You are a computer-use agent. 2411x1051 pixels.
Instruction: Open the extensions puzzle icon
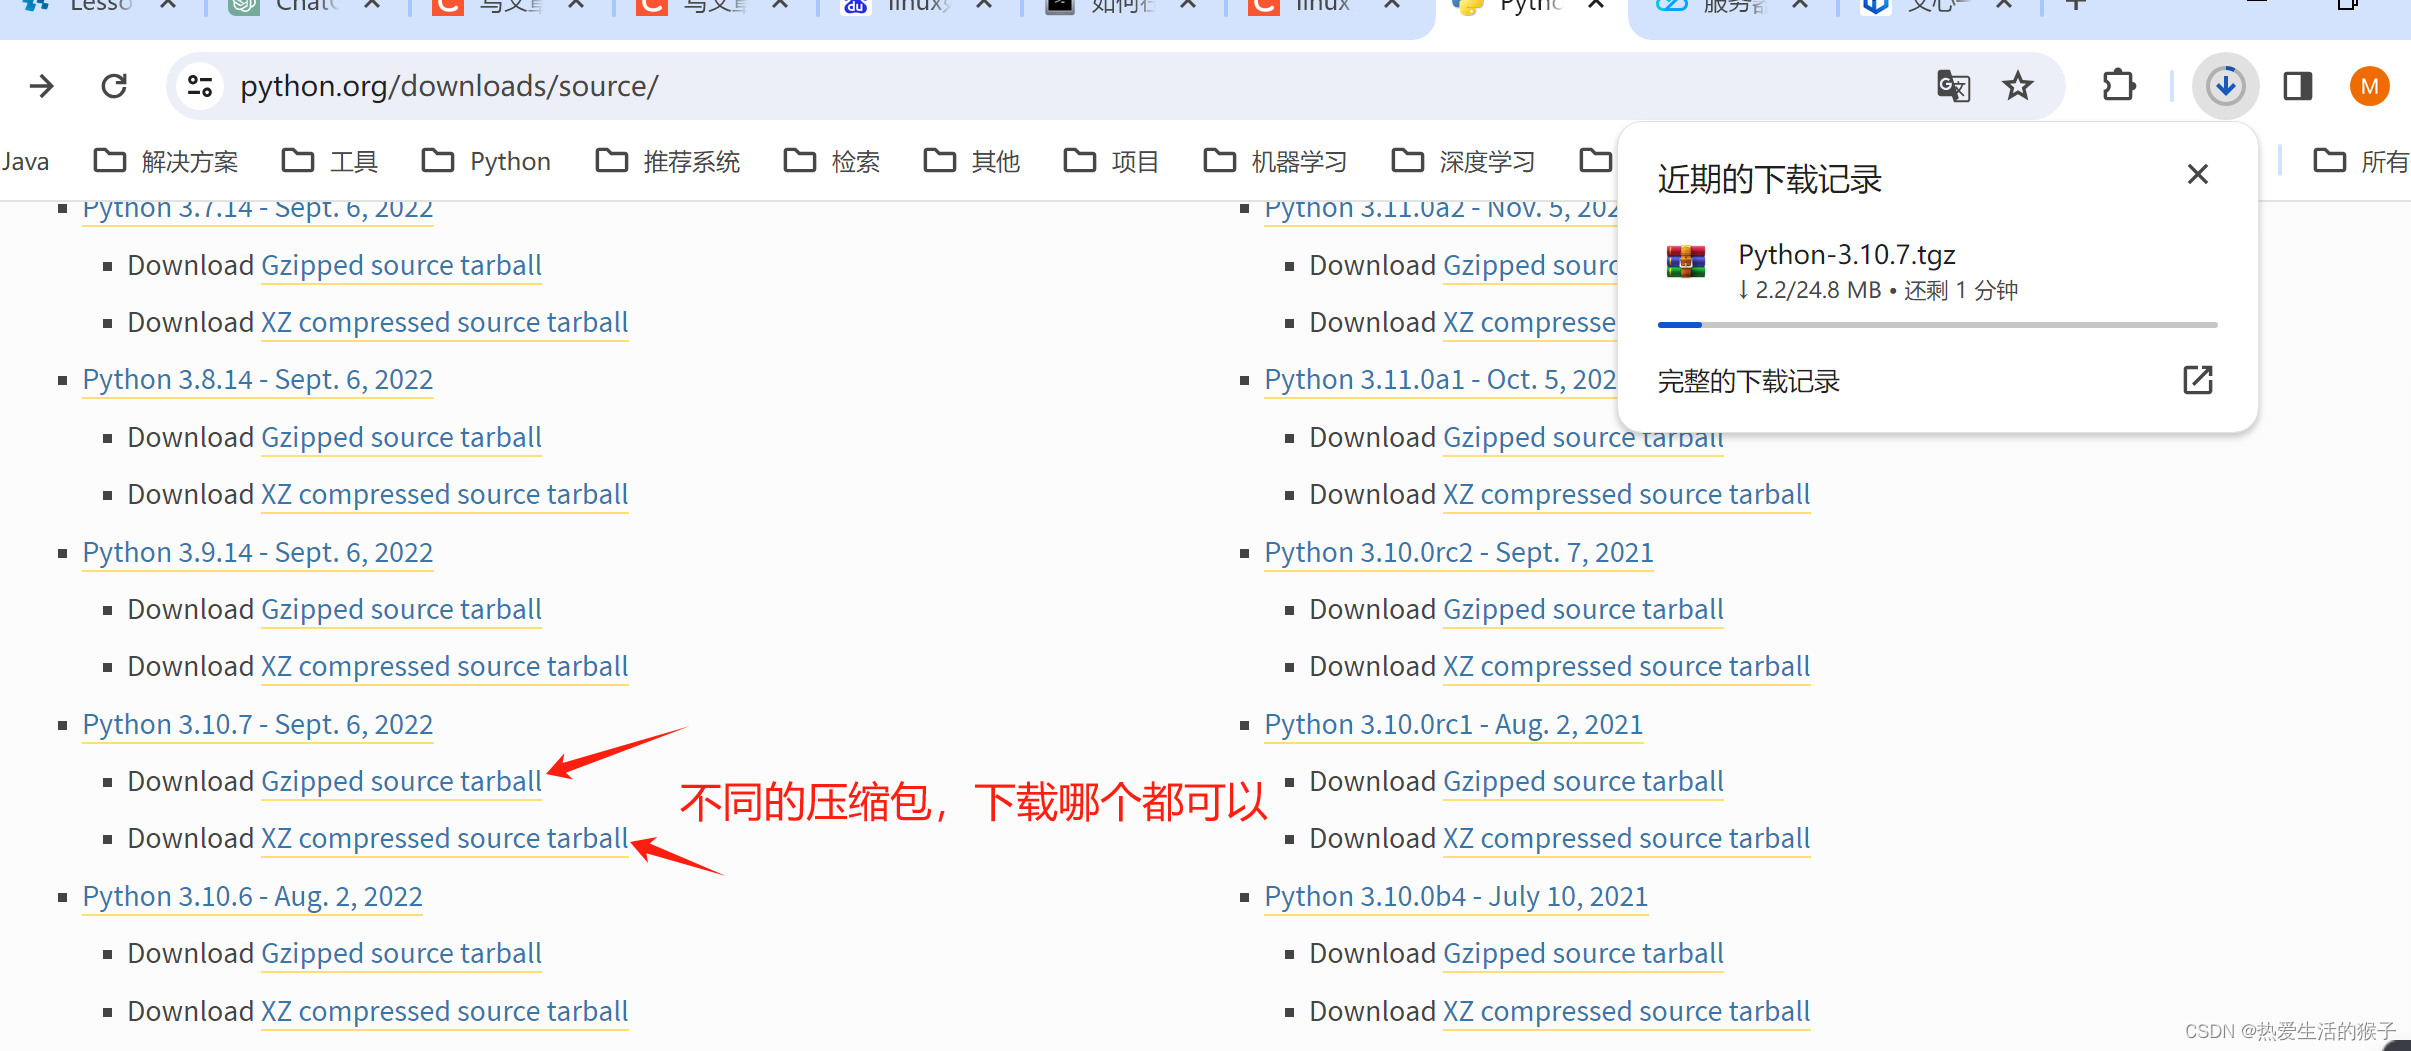2118,86
